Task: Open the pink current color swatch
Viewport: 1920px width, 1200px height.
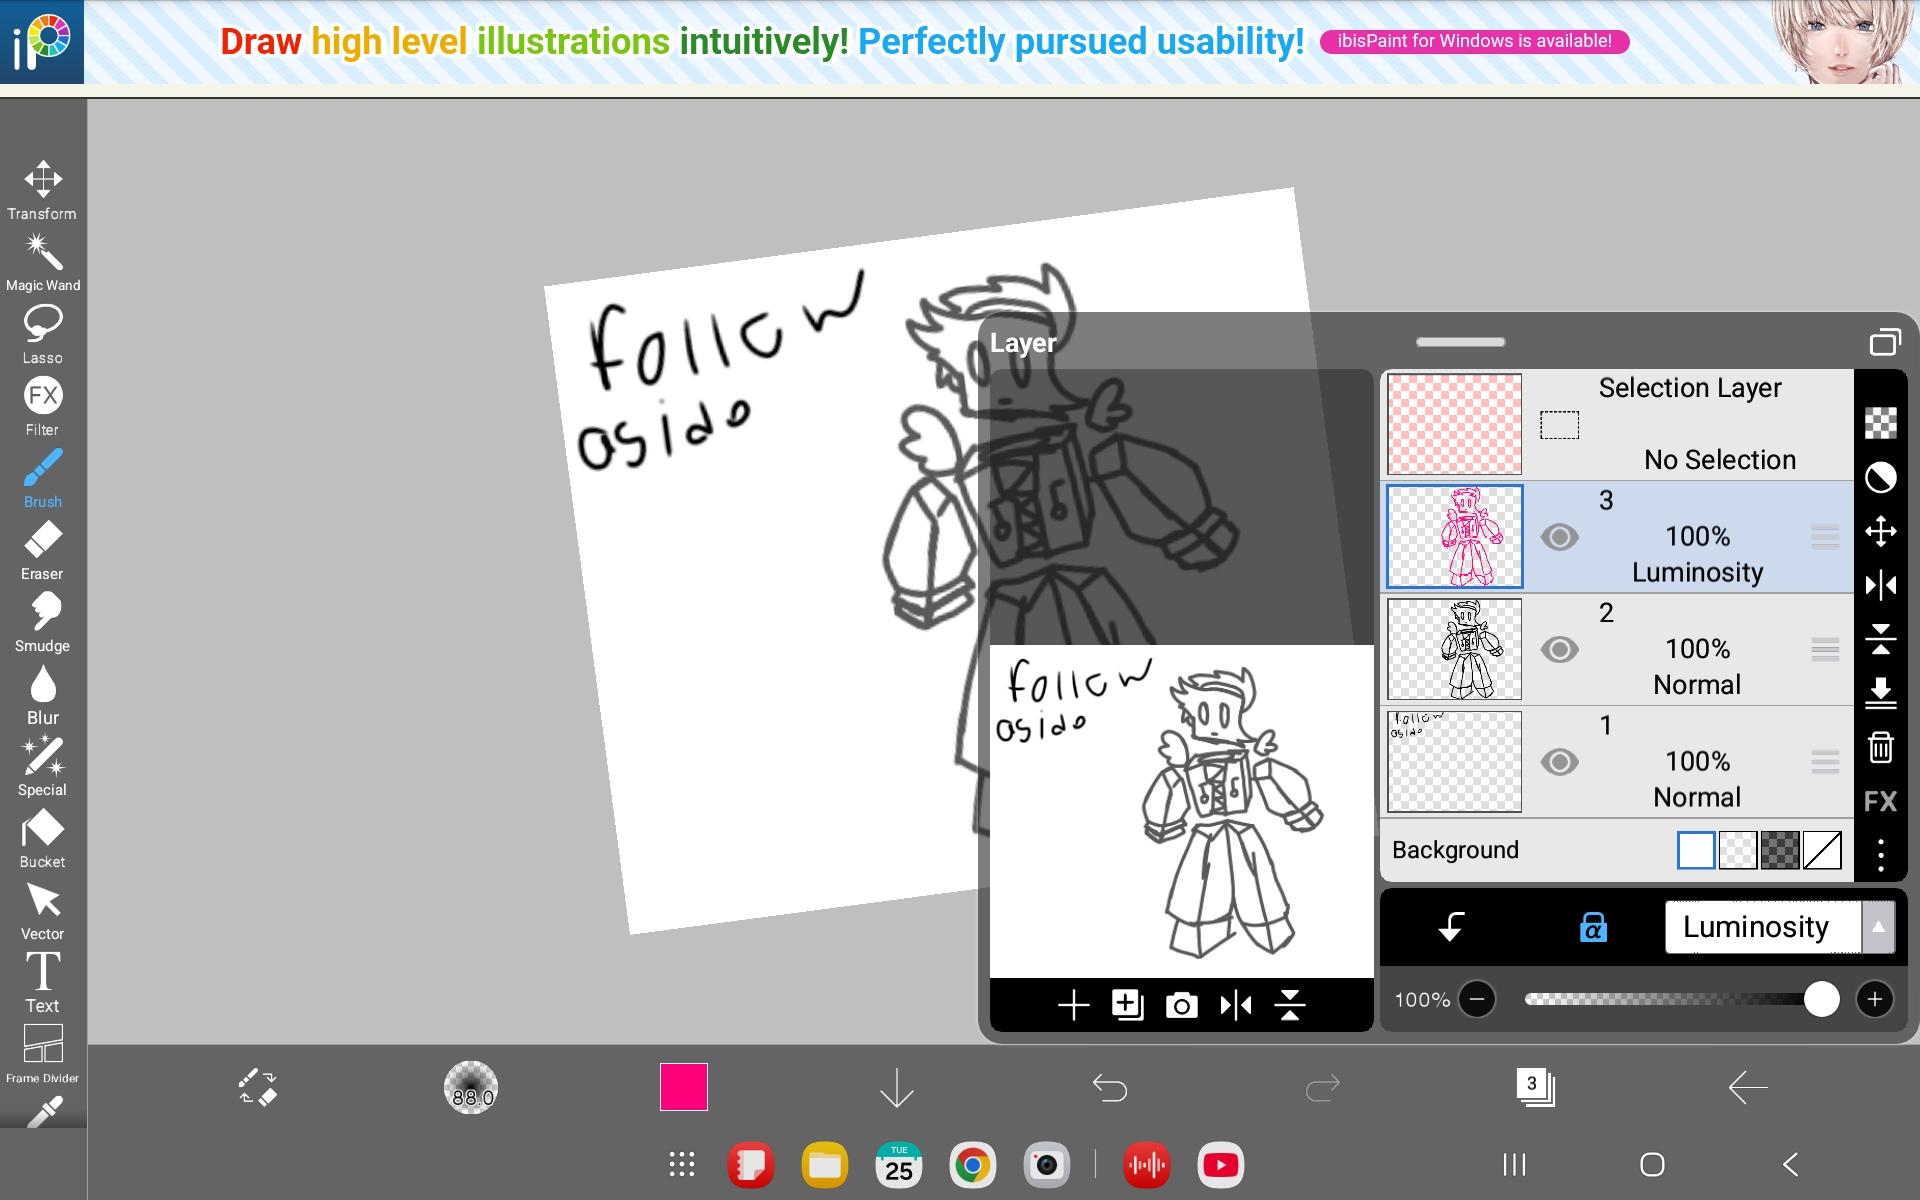Action: pos(684,1087)
